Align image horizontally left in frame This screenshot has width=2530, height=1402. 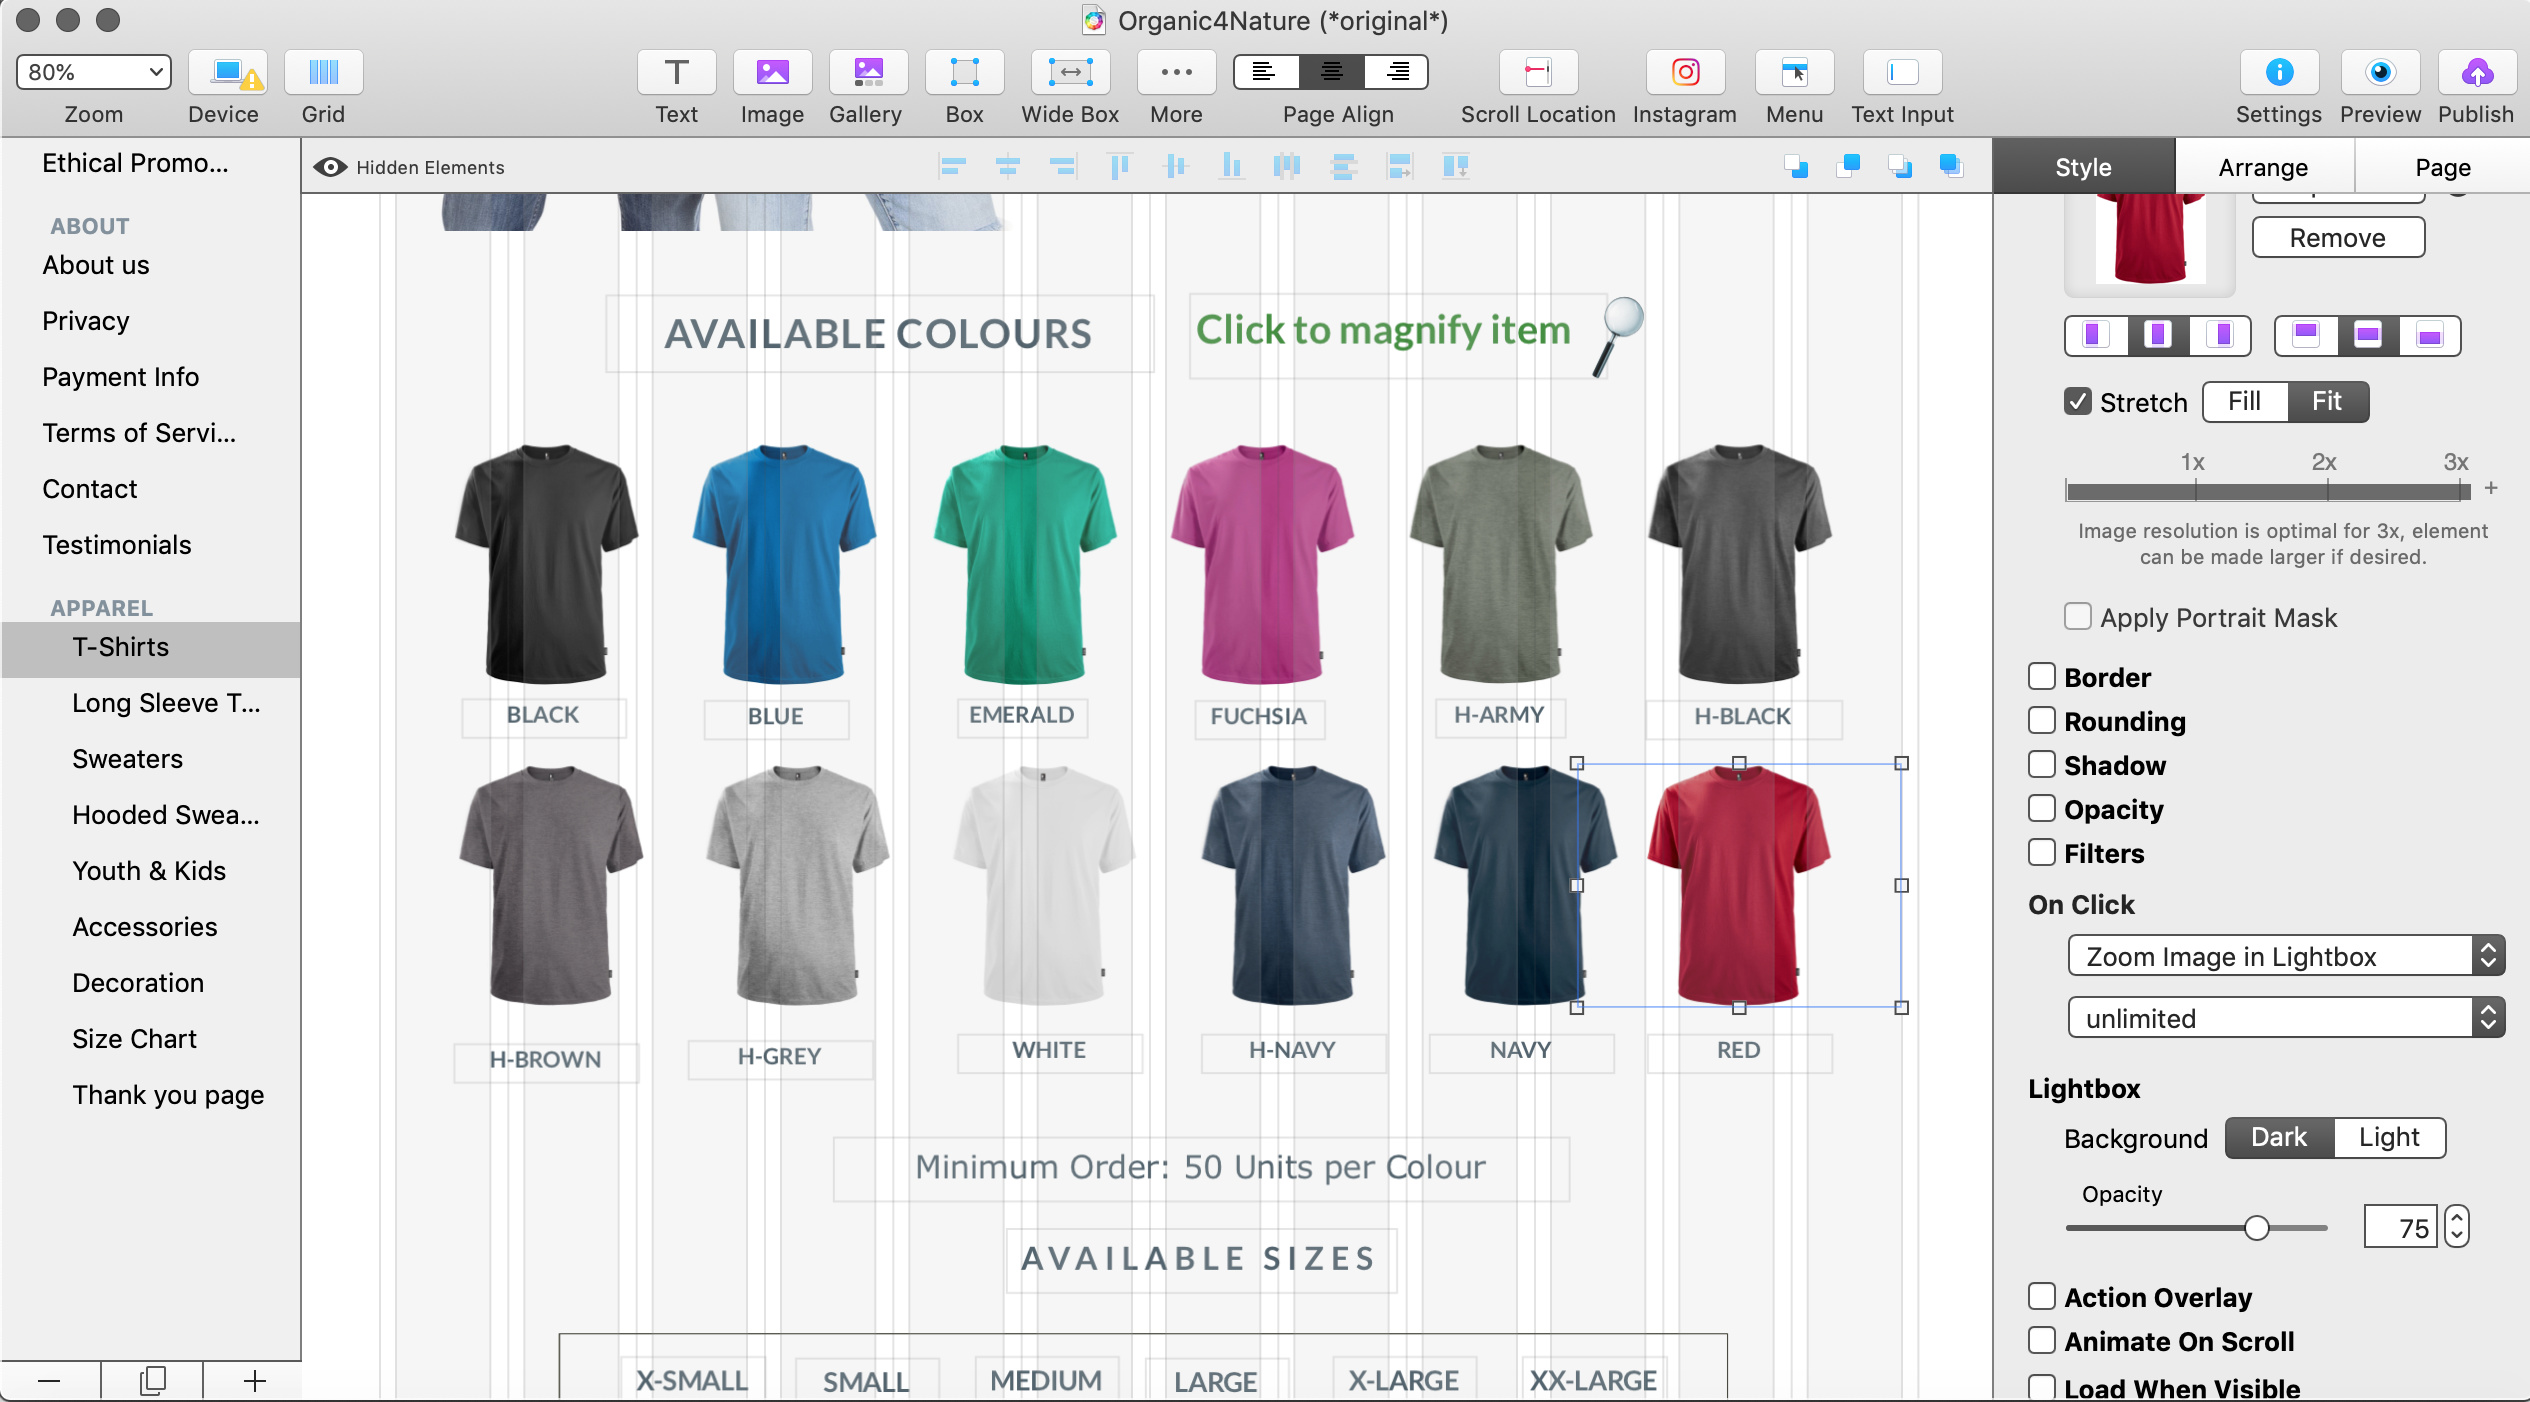click(x=2095, y=335)
